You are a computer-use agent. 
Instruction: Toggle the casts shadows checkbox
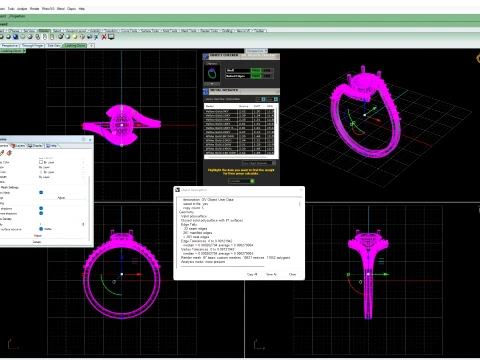click(41, 208)
